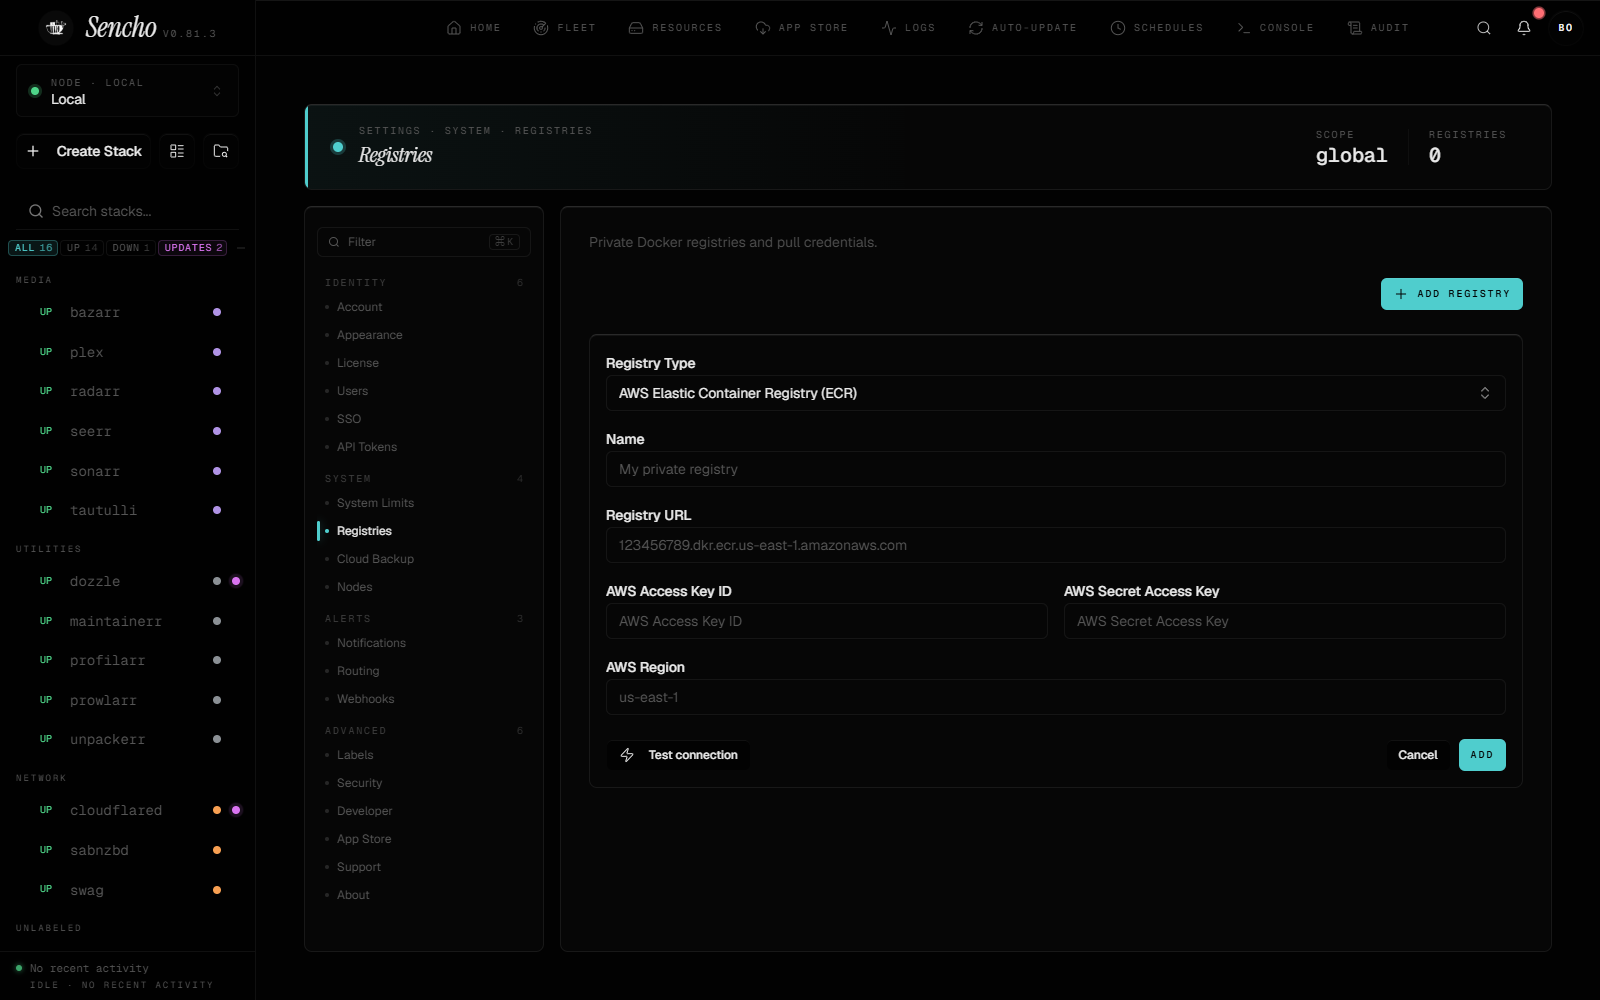The width and height of the screenshot is (1600, 1000).
Task: Go to the Home tab
Action: point(474,28)
